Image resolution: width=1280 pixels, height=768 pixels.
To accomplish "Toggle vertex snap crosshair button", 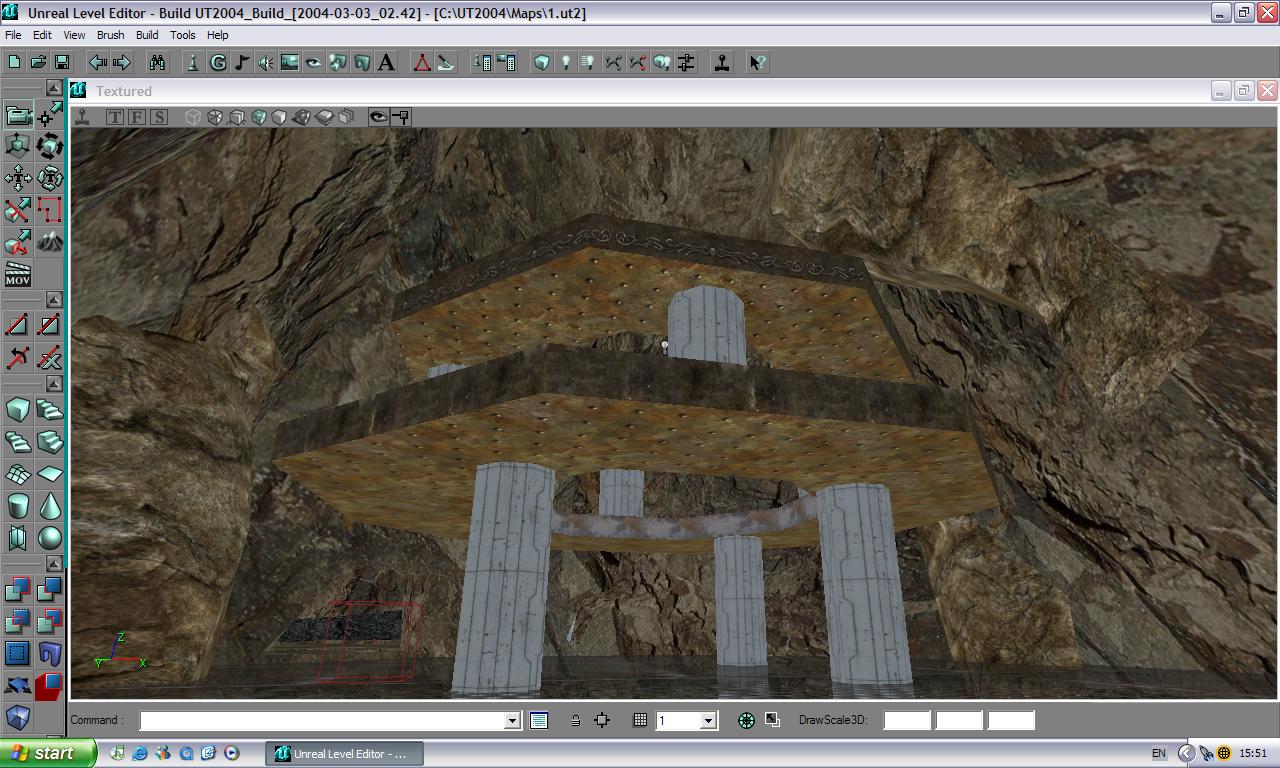I will pos(602,720).
